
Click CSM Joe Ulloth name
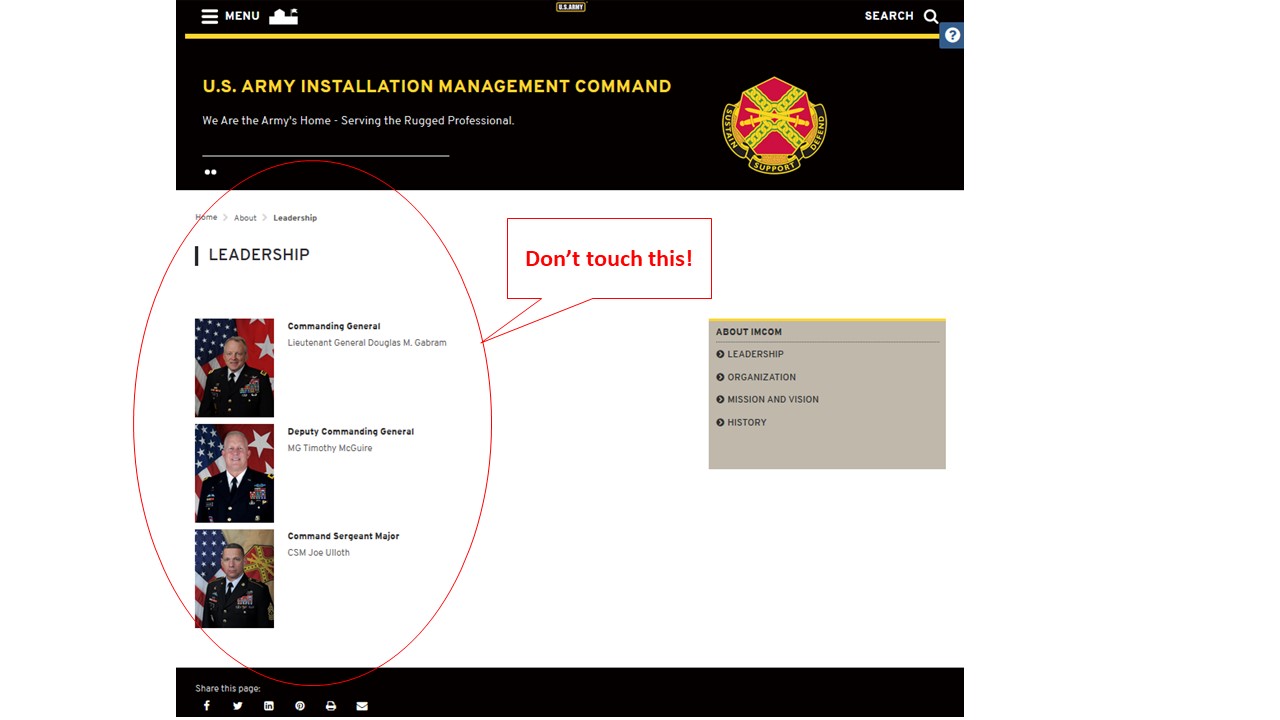click(319, 553)
